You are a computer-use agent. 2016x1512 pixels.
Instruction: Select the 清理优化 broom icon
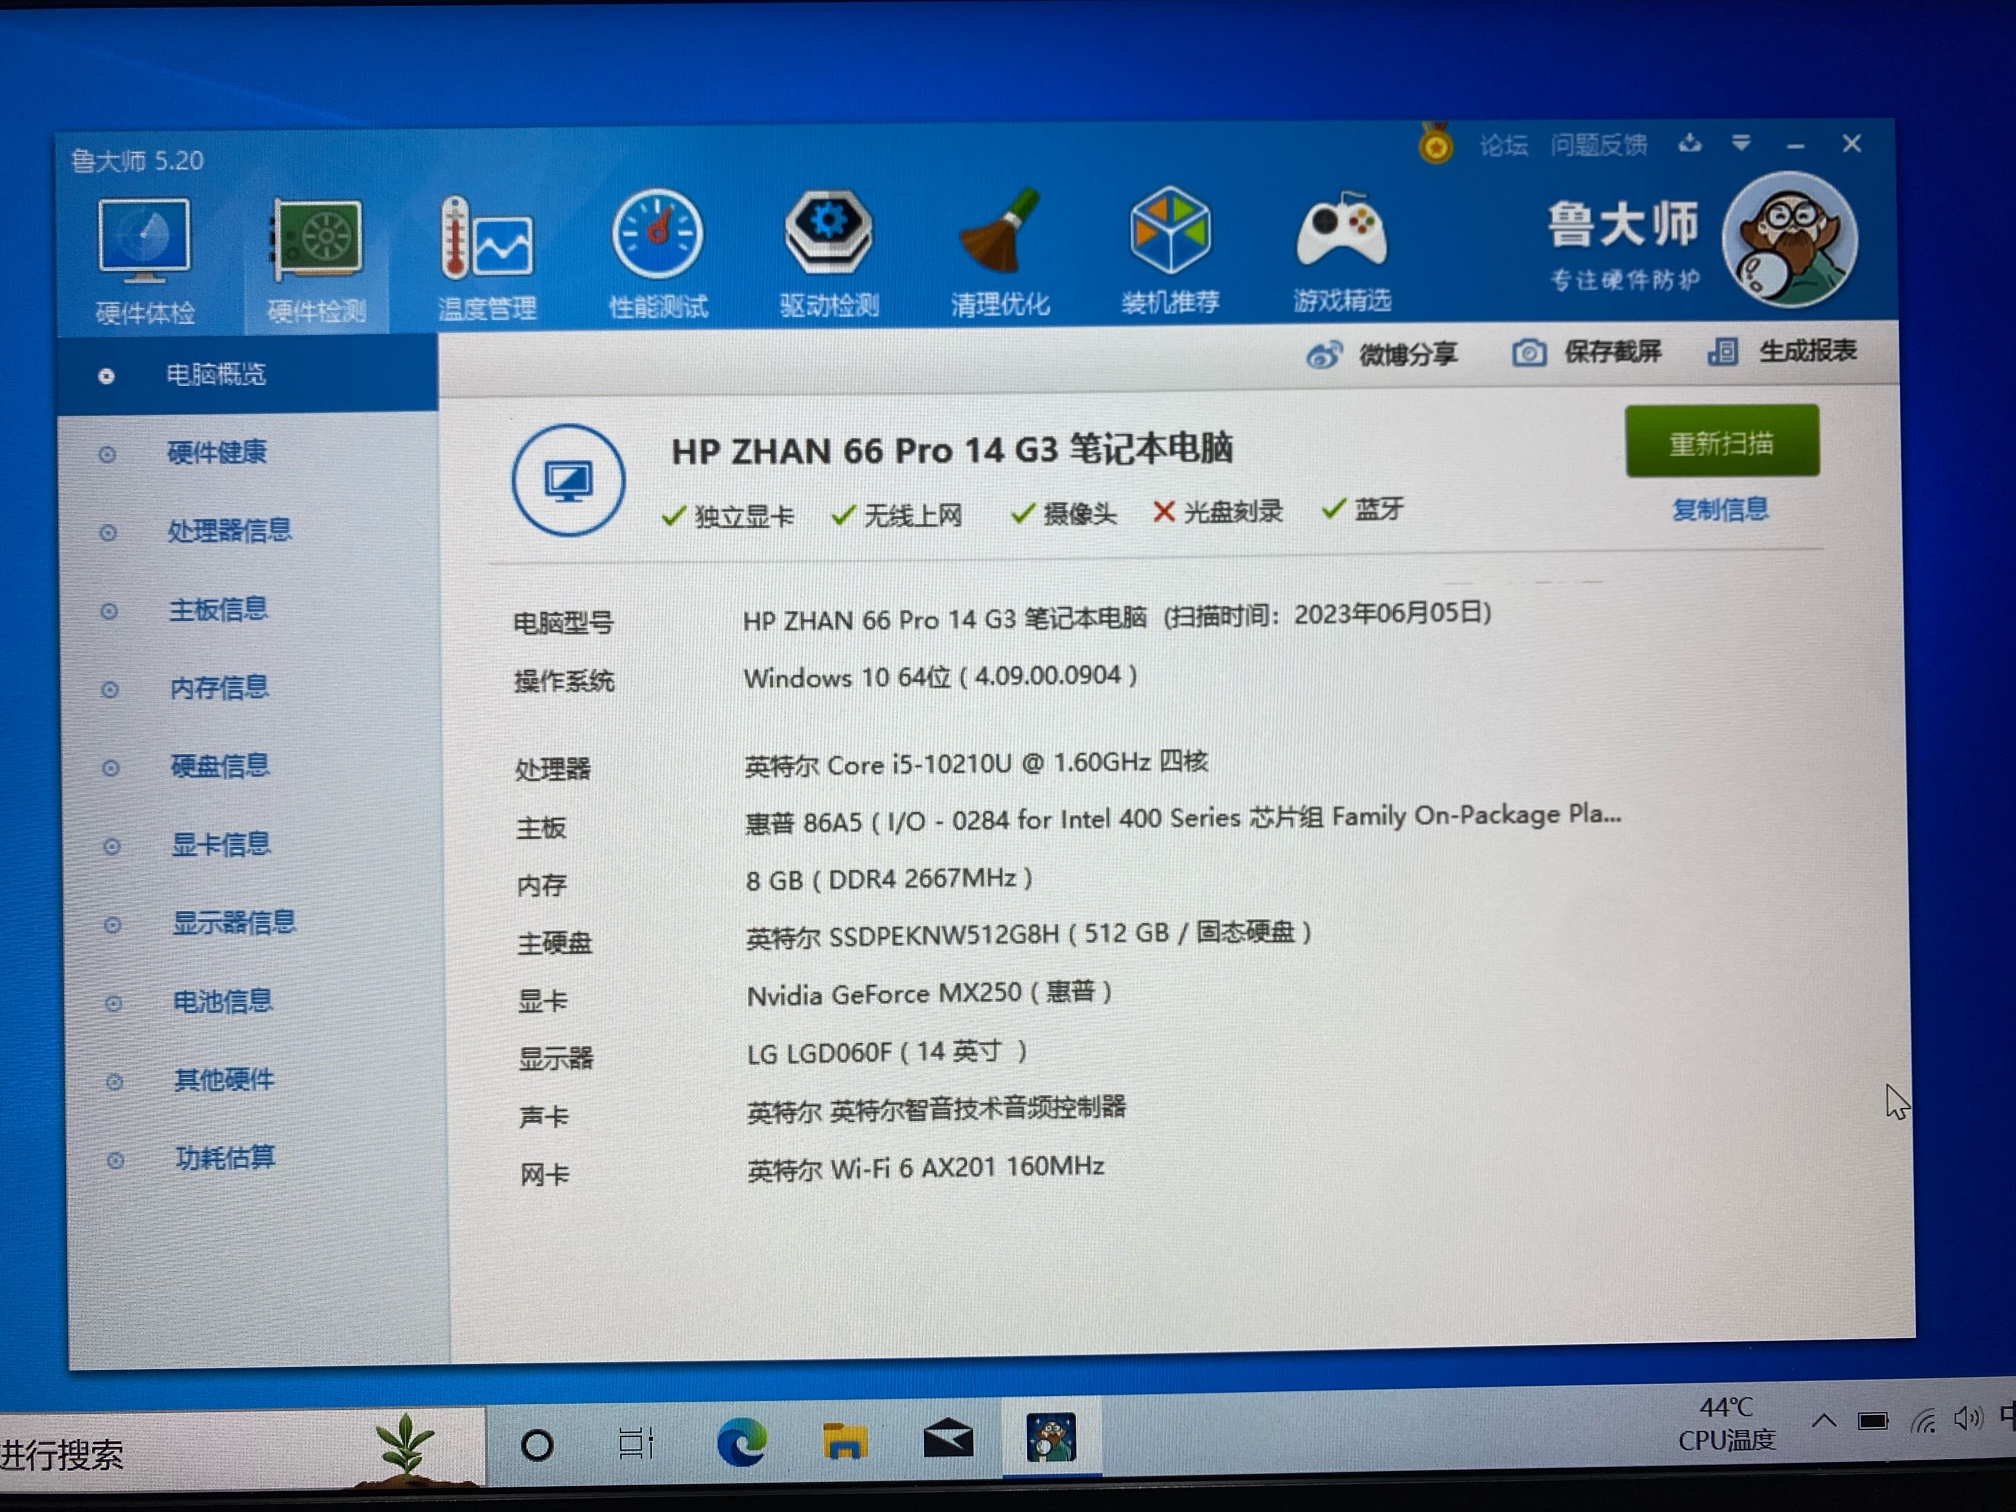tap(999, 234)
